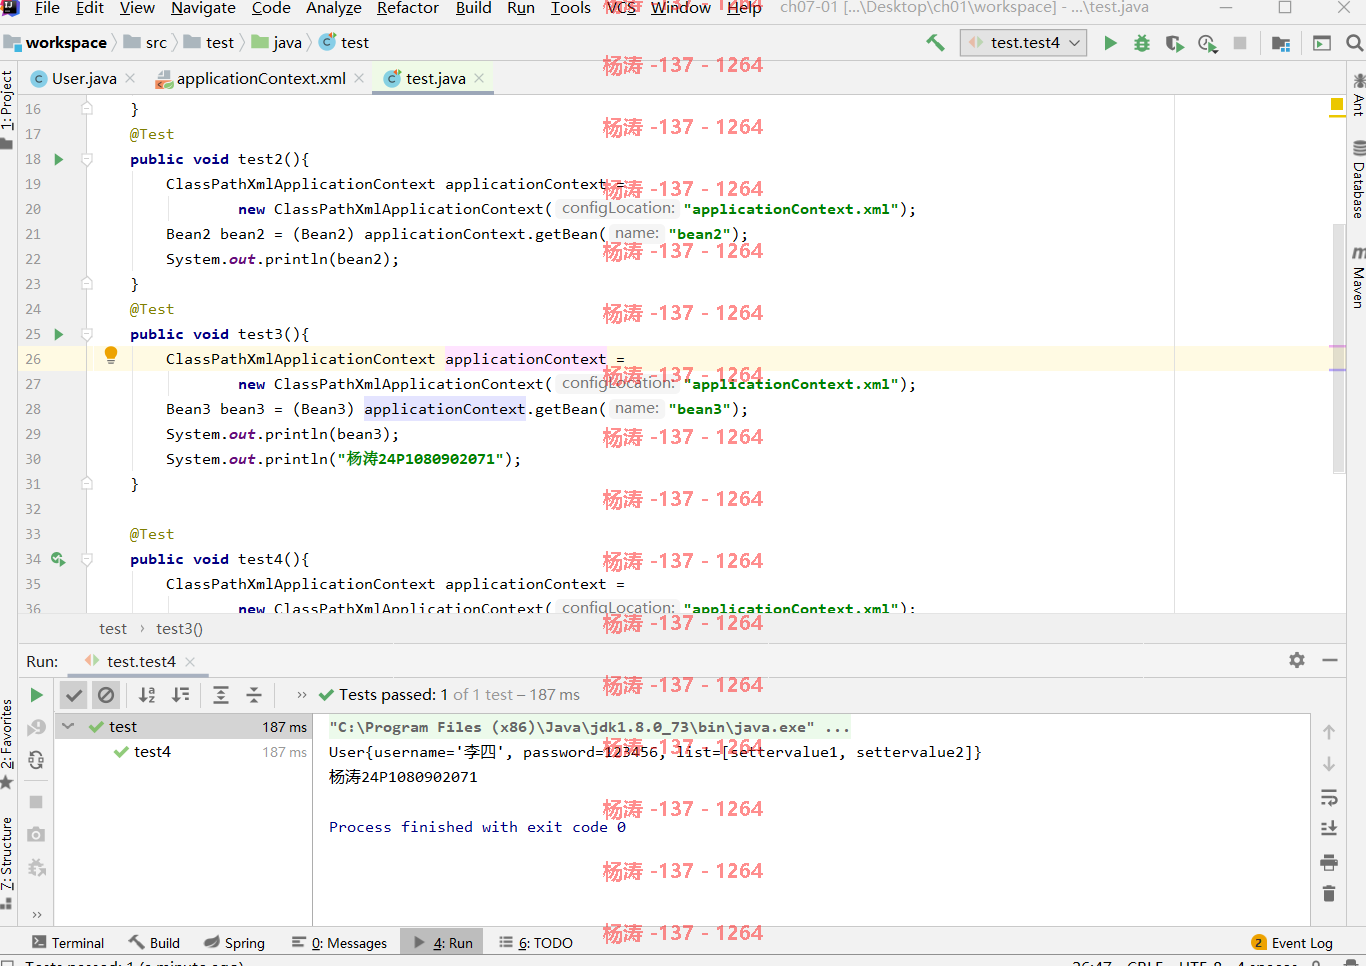1366x966 pixels.
Task: Collapse the 'test' node in results tree
Action: click(x=68, y=727)
